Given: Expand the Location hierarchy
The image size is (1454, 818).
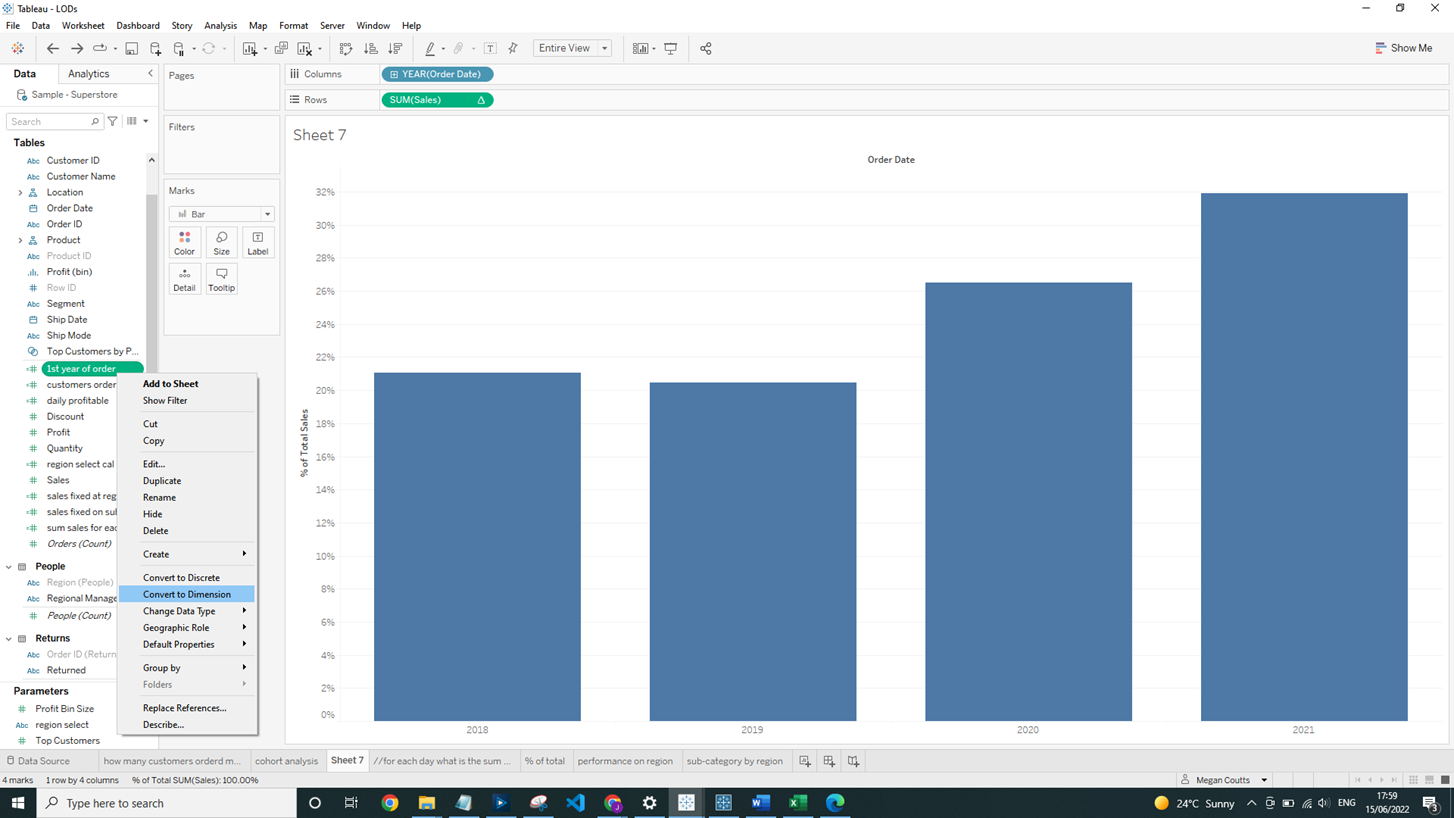Looking at the screenshot, I should (x=20, y=192).
